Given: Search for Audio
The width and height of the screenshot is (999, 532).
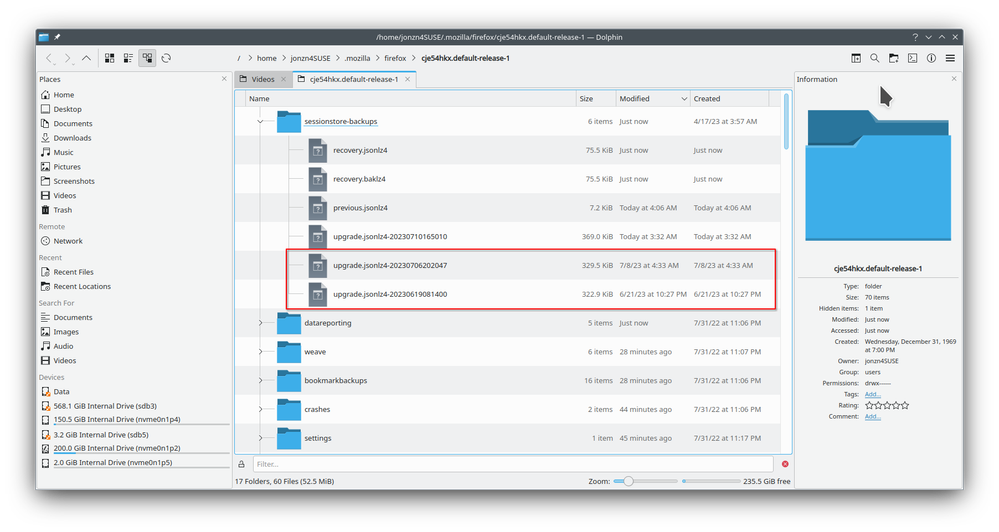Looking at the screenshot, I should pyautogui.click(x=63, y=346).
